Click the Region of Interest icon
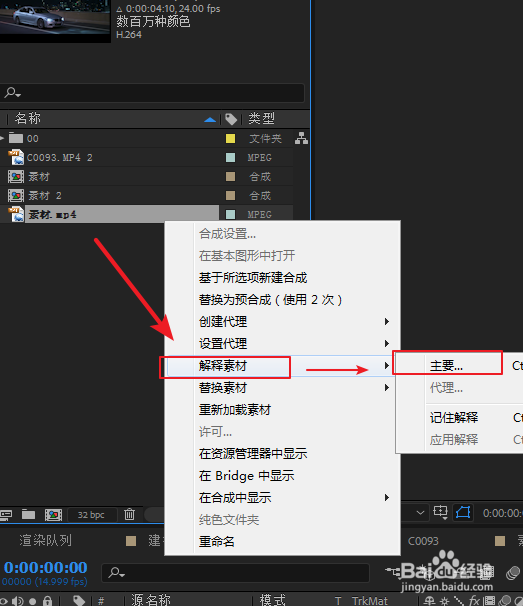 440,512
